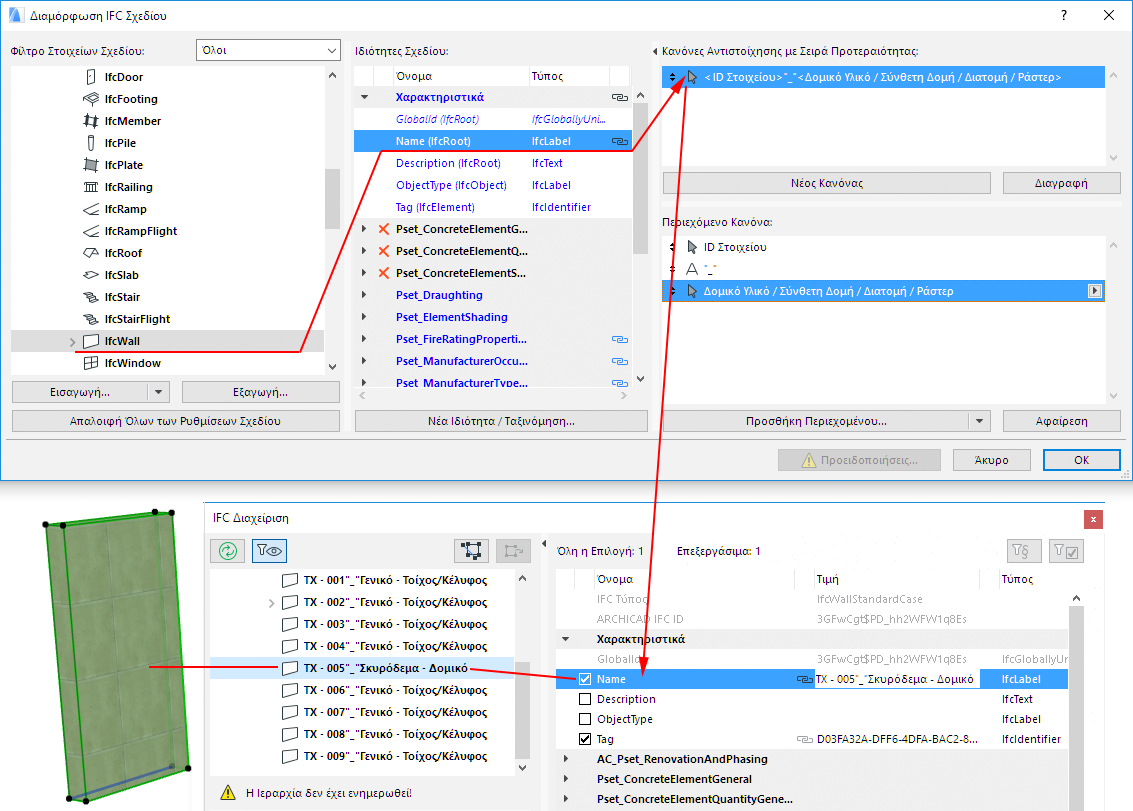Click warning icon in hierarchy status message
This screenshot has height=811, width=1133.
click(x=228, y=793)
